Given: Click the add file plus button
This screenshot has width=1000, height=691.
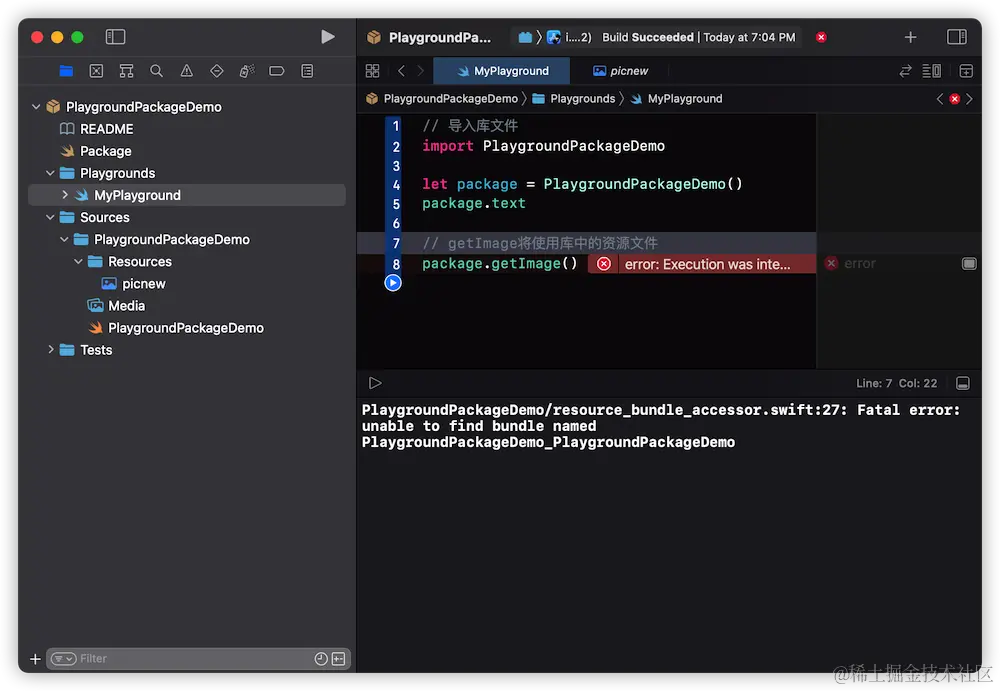Looking at the screenshot, I should point(35,658).
